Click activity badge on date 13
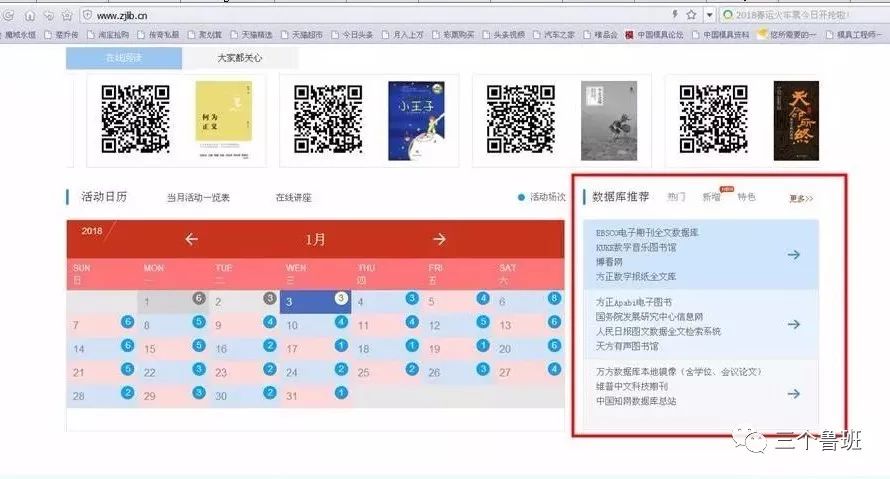 pyautogui.click(x=555, y=322)
